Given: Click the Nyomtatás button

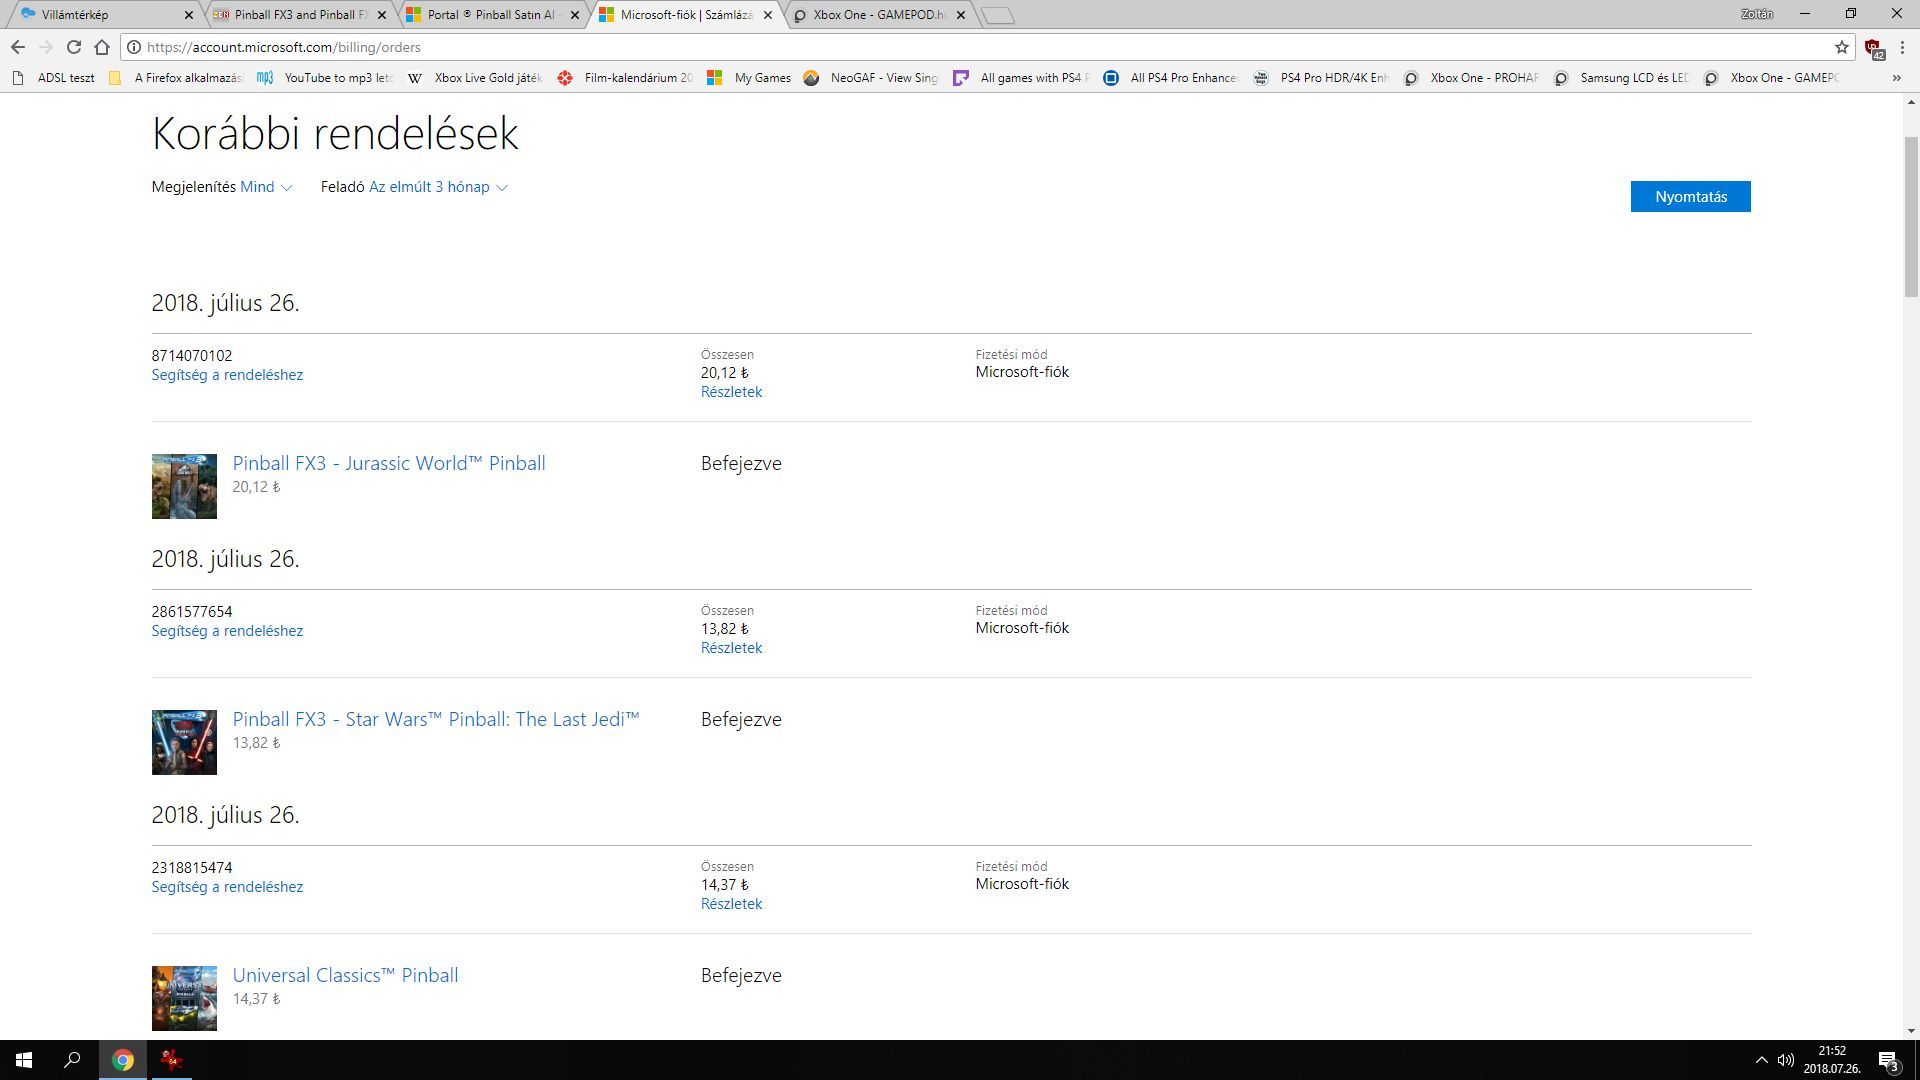Looking at the screenshot, I should [1690, 197].
